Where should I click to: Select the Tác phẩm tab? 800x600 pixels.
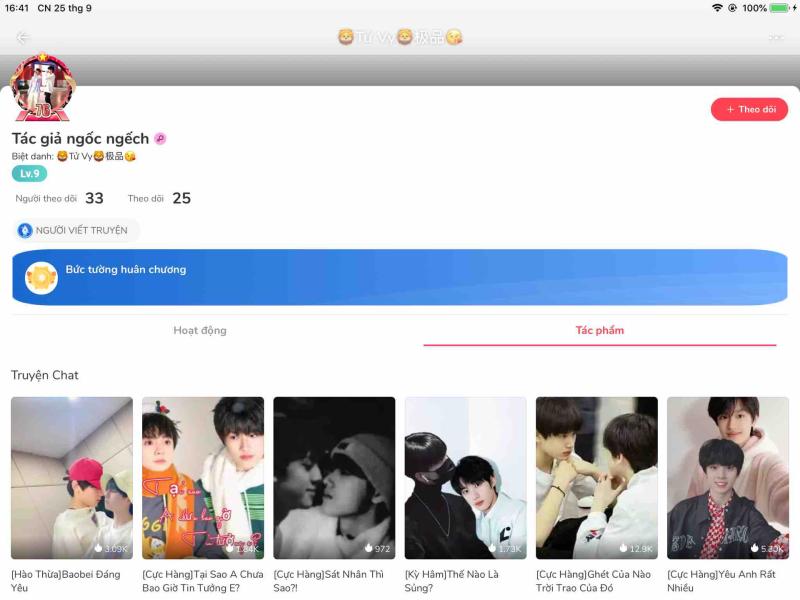coord(599,330)
